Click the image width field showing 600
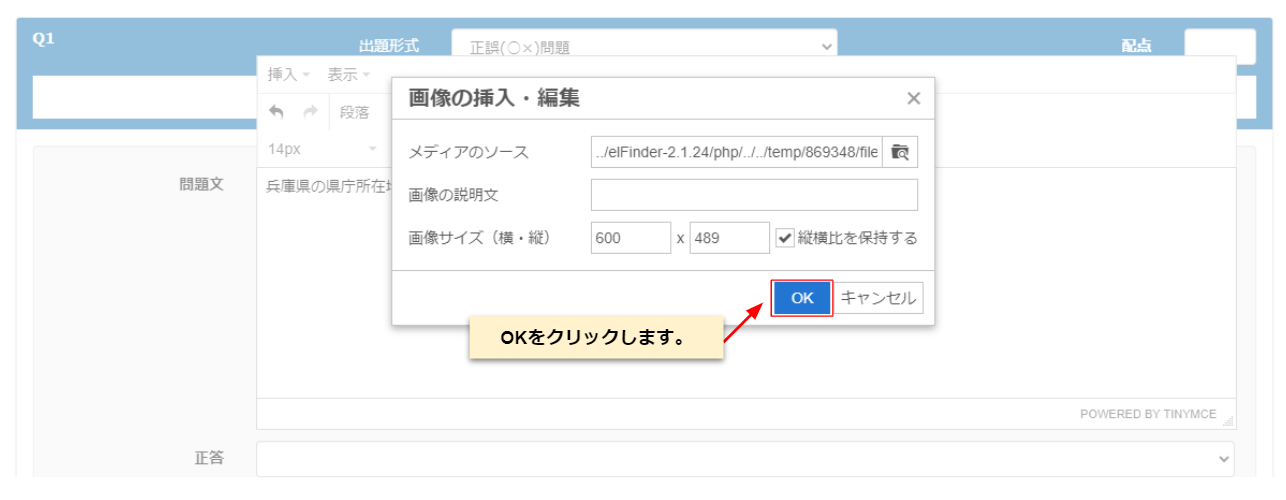 pos(630,238)
